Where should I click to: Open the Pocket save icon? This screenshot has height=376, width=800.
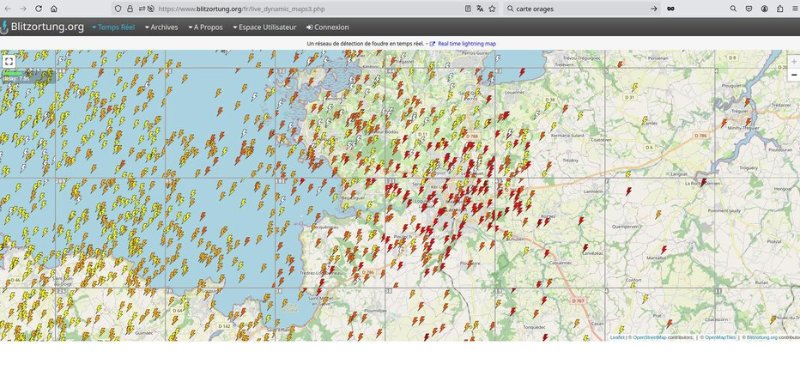(x=749, y=9)
